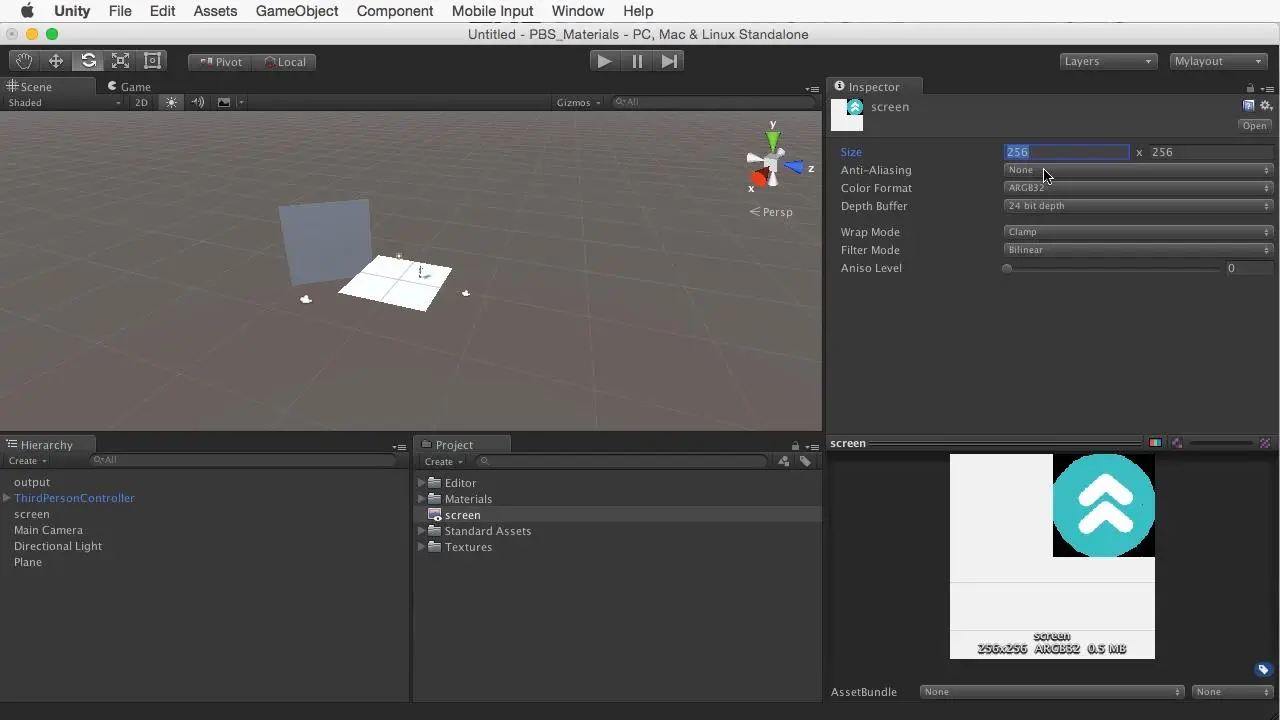
Task: Select the Move tool
Action: pyautogui.click(x=56, y=61)
